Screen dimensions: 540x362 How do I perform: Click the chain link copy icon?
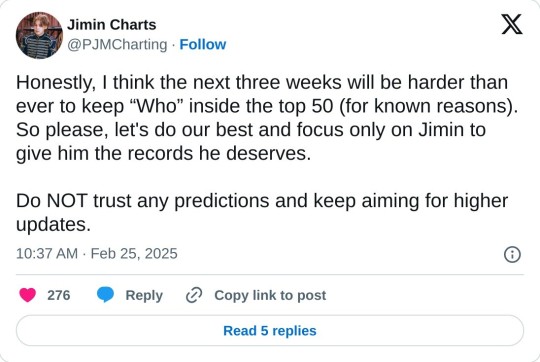(194, 295)
